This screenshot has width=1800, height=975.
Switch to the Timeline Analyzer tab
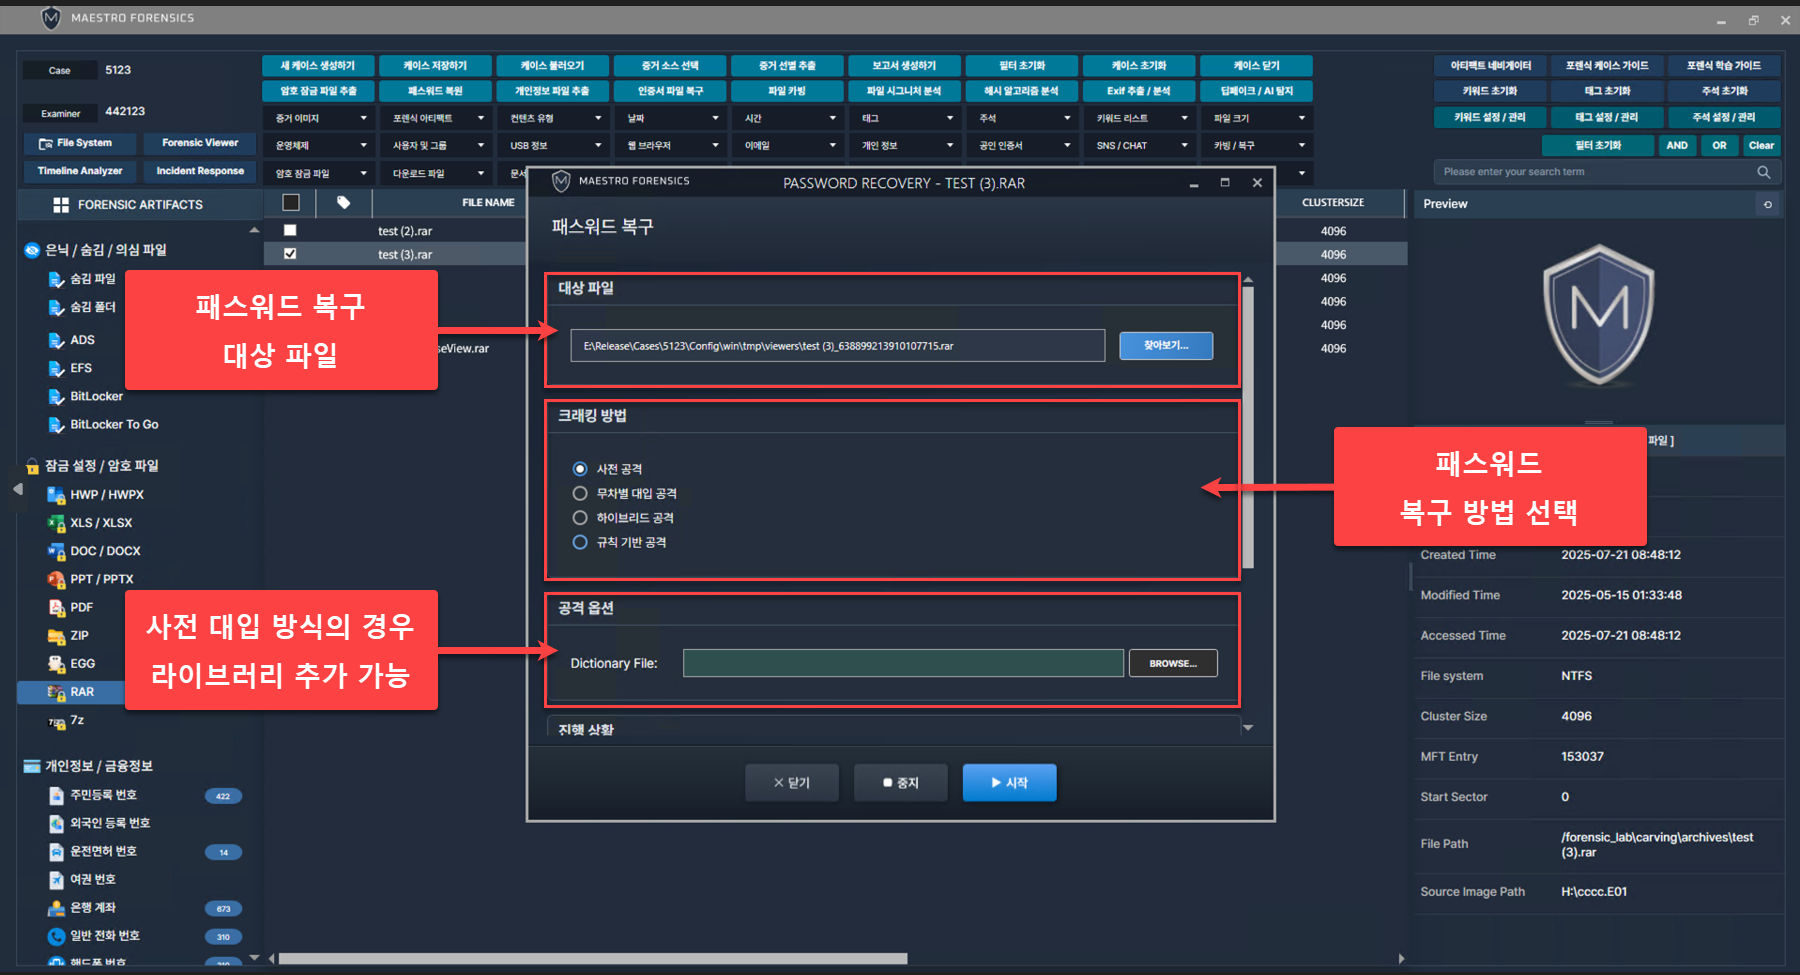pos(80,171)
